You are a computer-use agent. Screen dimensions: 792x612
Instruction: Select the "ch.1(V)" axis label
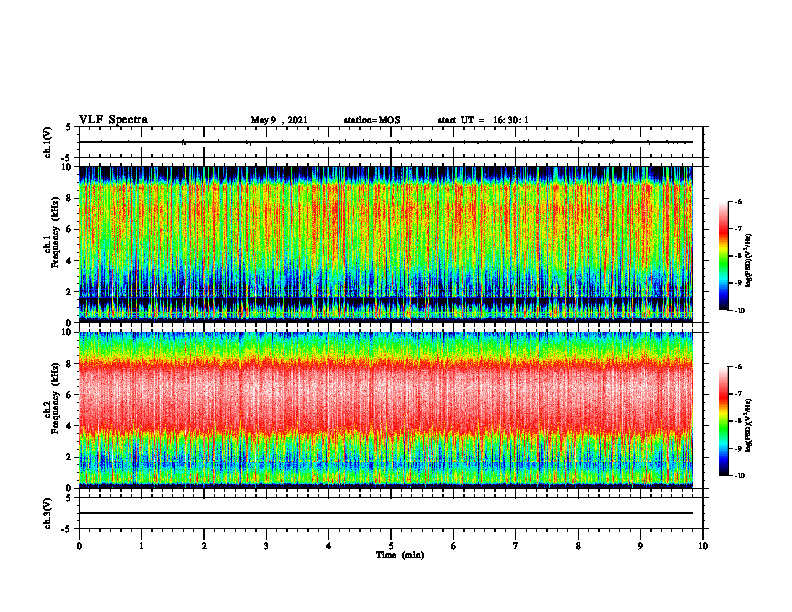point(47,142)
